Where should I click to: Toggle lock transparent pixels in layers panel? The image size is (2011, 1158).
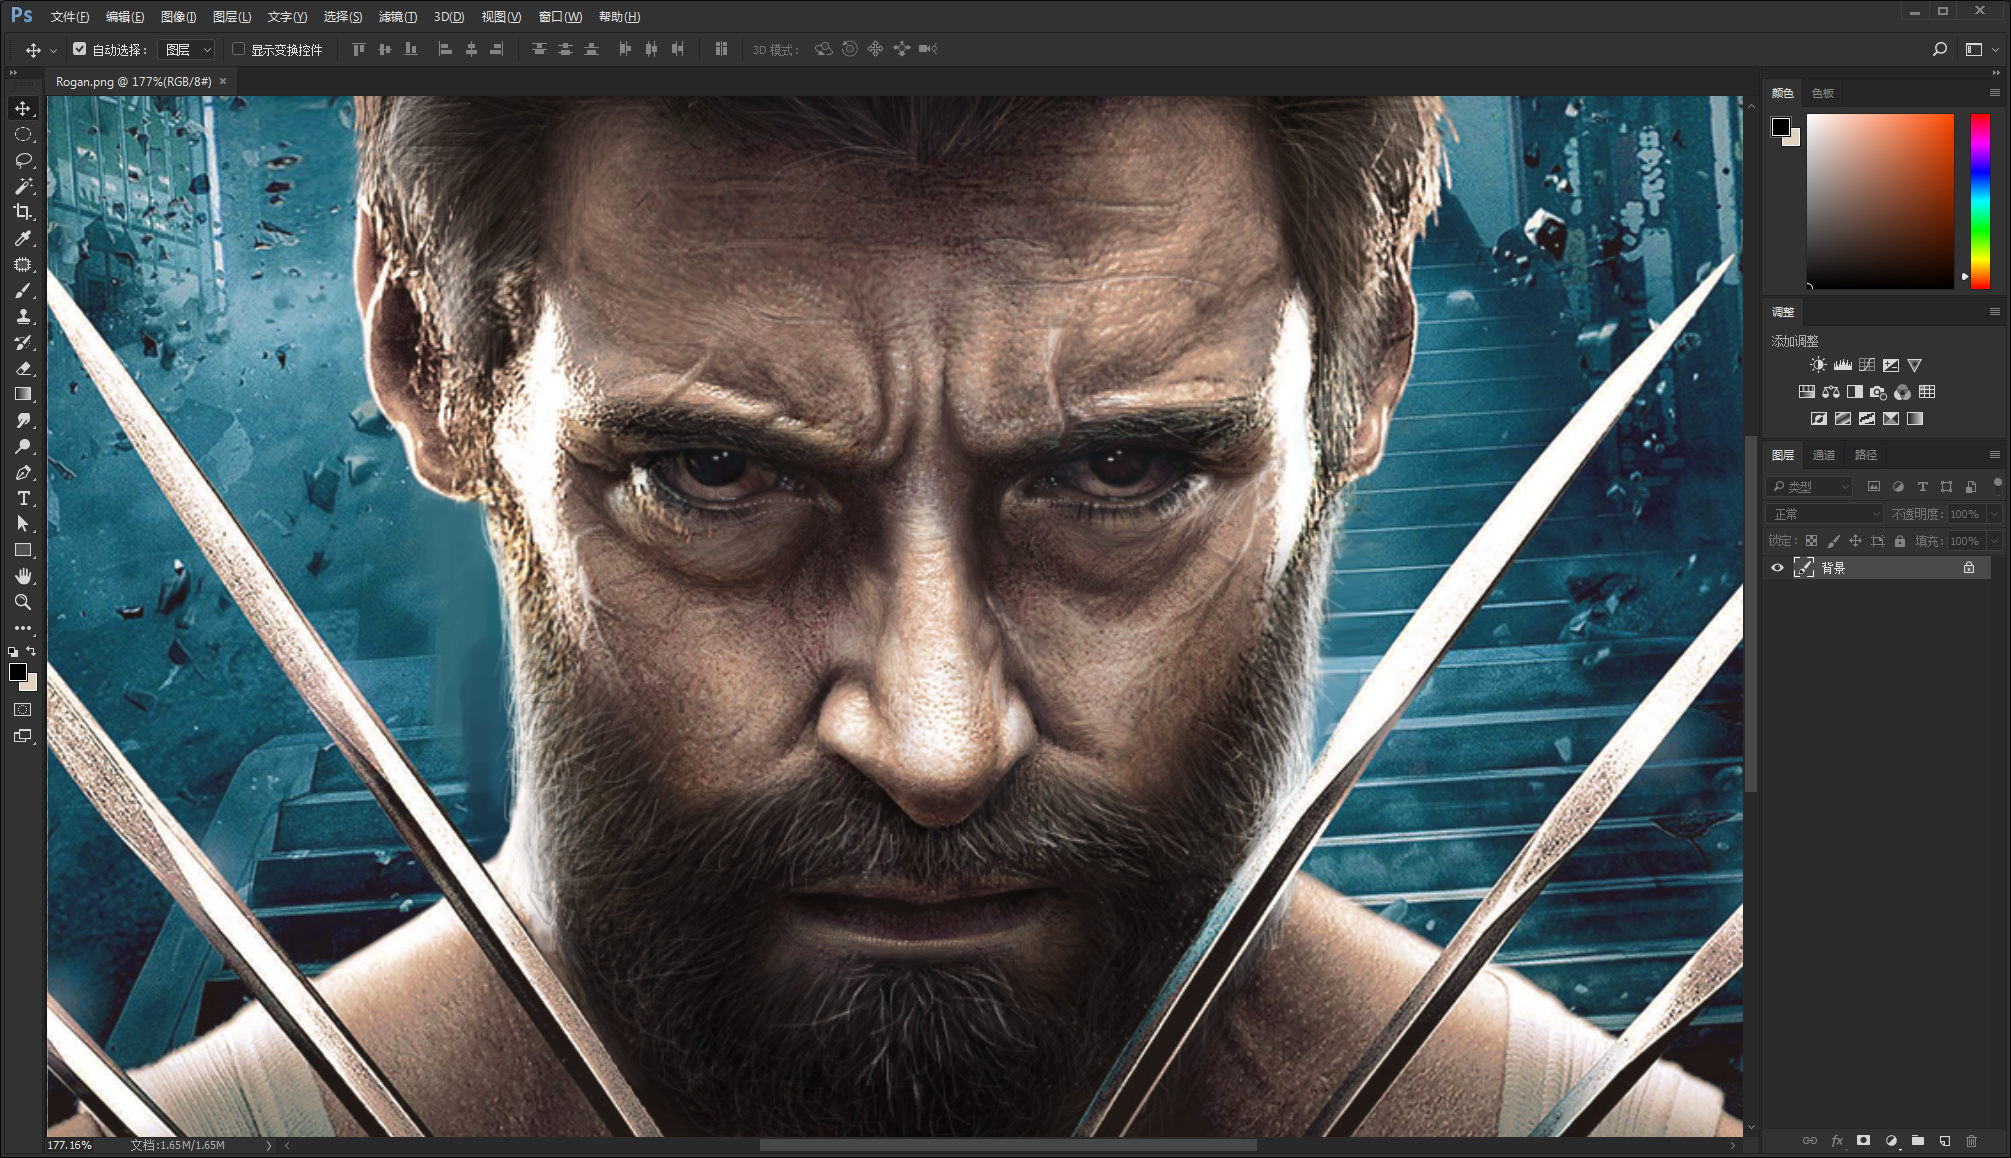pyautogui.click(x=1811, y=541)
